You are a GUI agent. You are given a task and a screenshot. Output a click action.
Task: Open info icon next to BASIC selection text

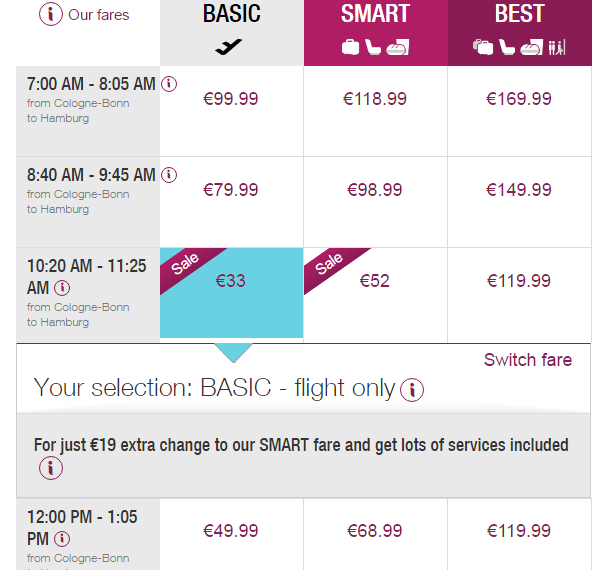[x=412, y=390]
